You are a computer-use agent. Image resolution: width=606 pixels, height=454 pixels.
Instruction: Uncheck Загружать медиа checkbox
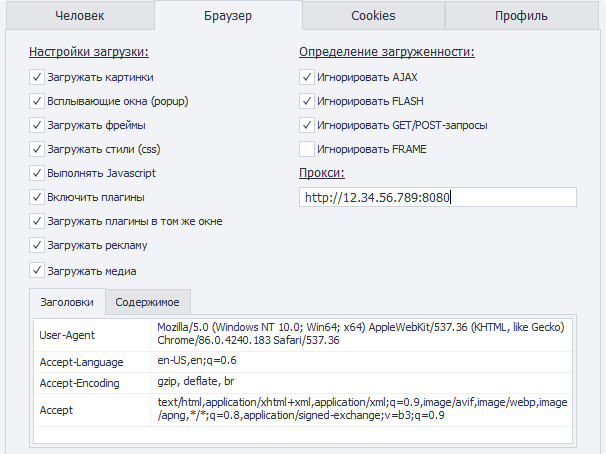tap(37, 270)
